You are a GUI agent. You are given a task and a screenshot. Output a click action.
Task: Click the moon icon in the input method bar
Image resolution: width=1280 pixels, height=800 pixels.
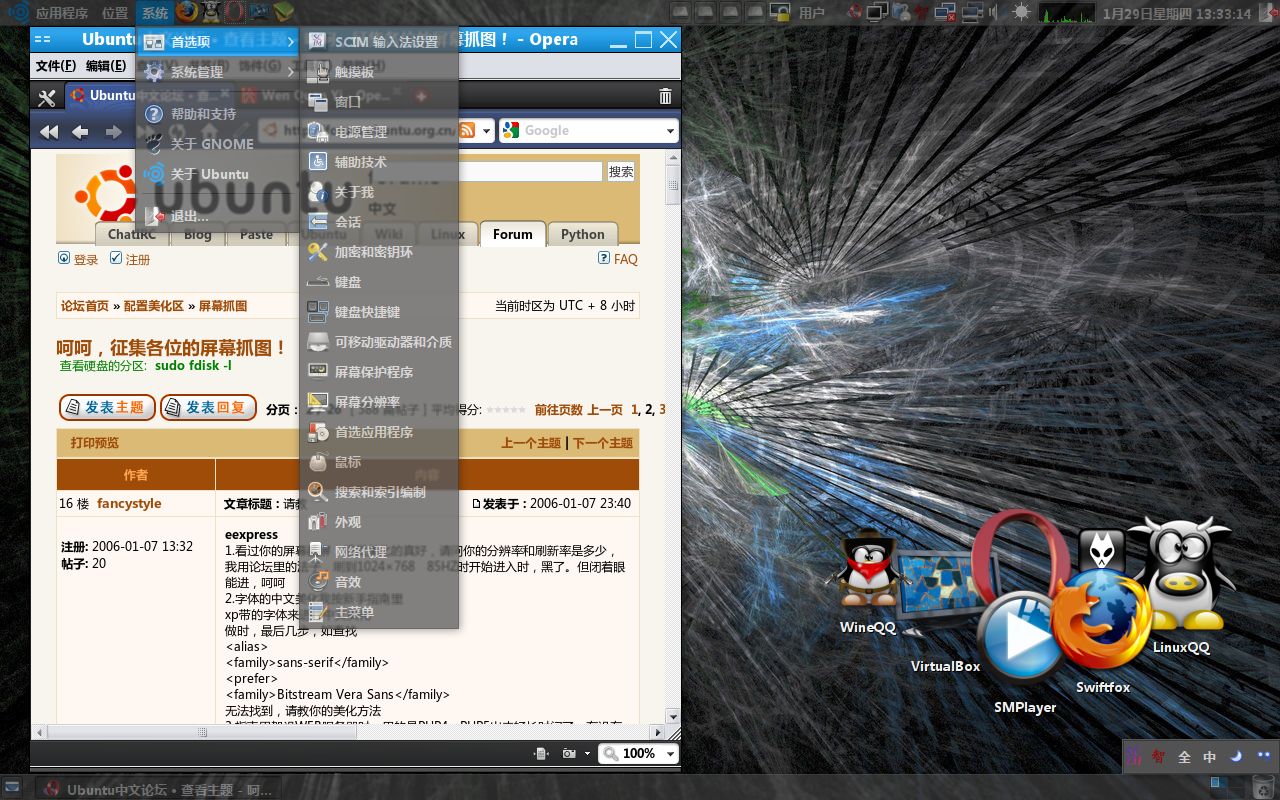[x=1236, y=757]
